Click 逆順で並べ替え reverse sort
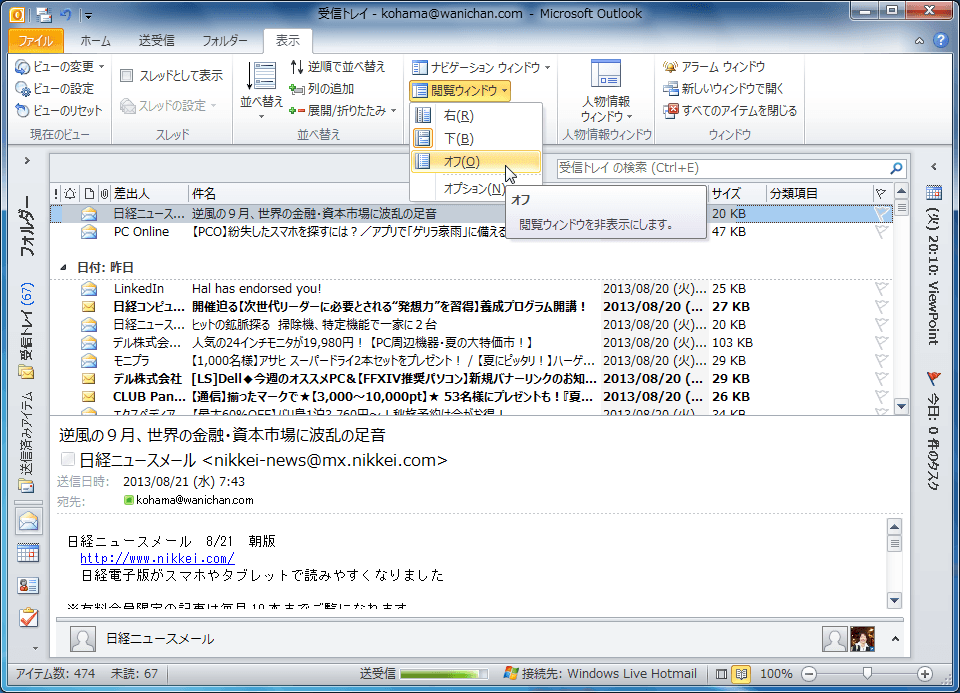Screen dimensions: 960x693 pos(338,66)
